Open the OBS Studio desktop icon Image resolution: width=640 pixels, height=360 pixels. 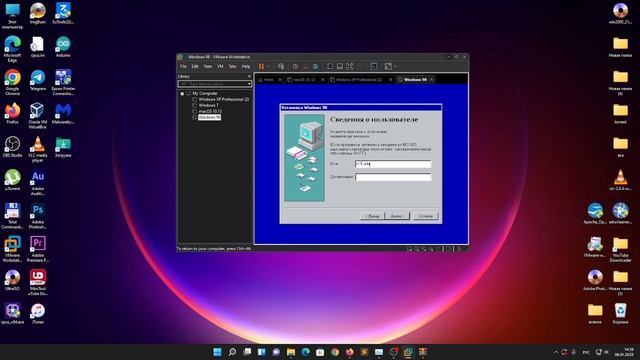point(12,147)
